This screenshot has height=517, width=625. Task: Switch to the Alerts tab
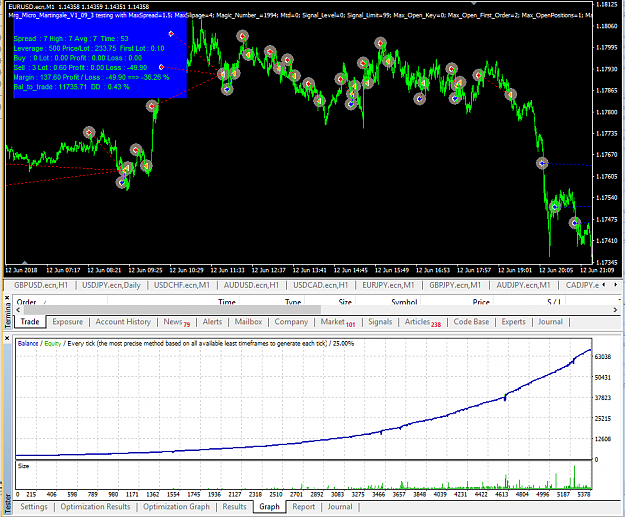click(212, 322)
